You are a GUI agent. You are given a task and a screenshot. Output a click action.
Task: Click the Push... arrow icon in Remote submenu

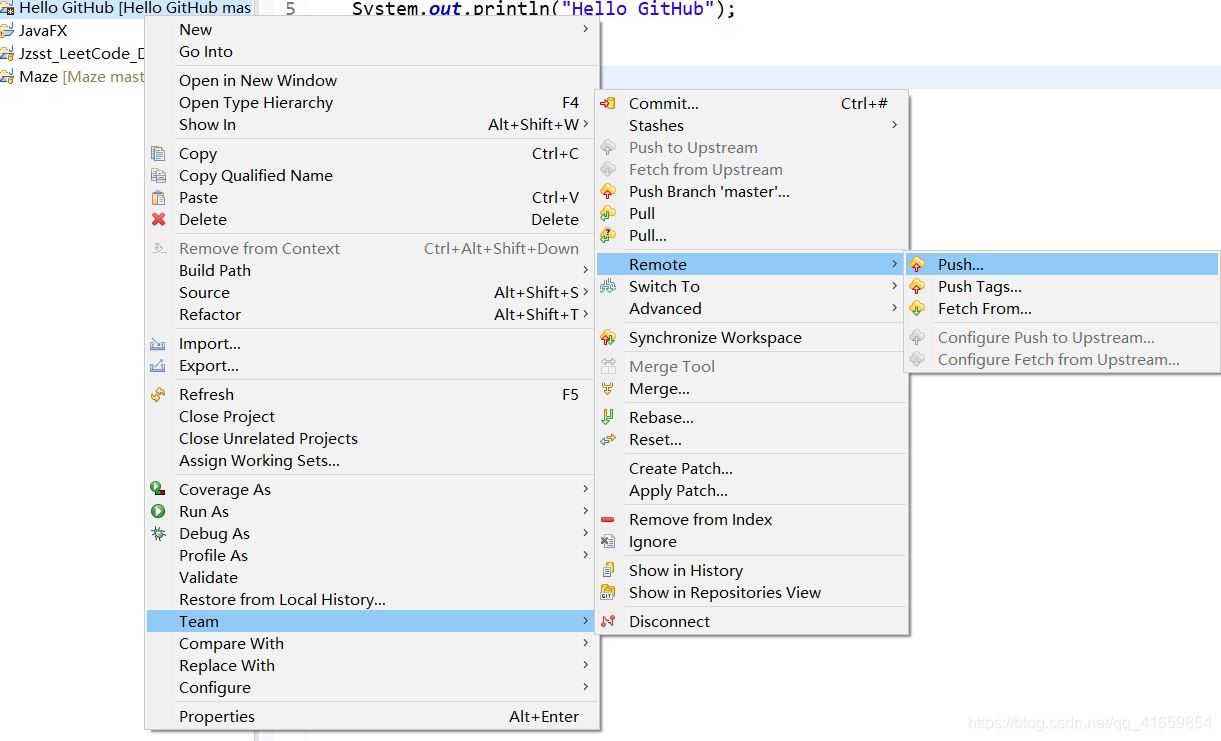(x=917, y=264)
